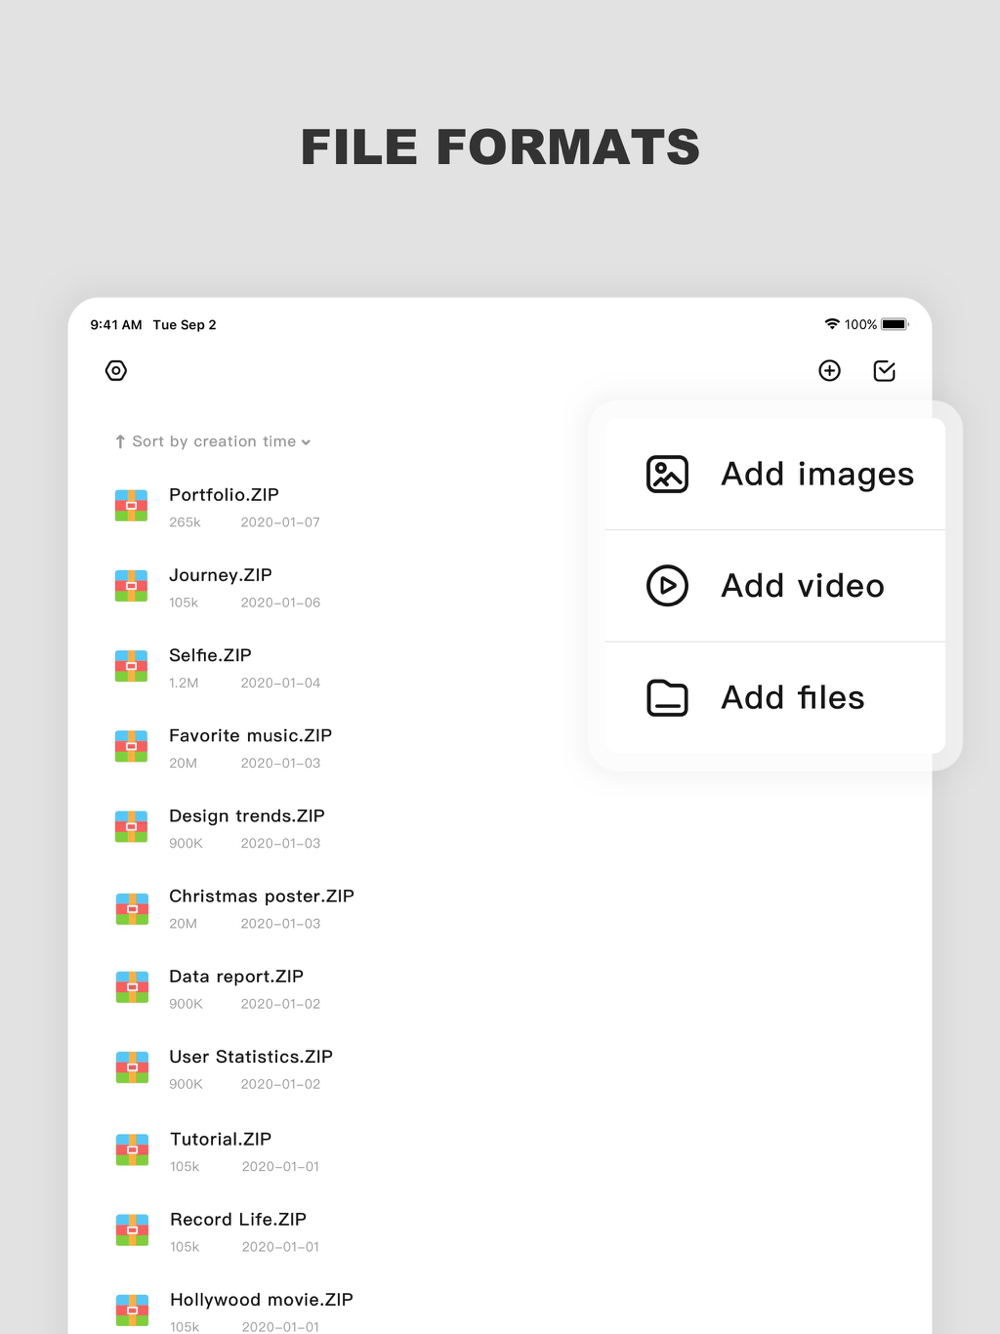
Task: Click the 2020-01-06 date of Journey.ZIP
Action: click(281, 603)
